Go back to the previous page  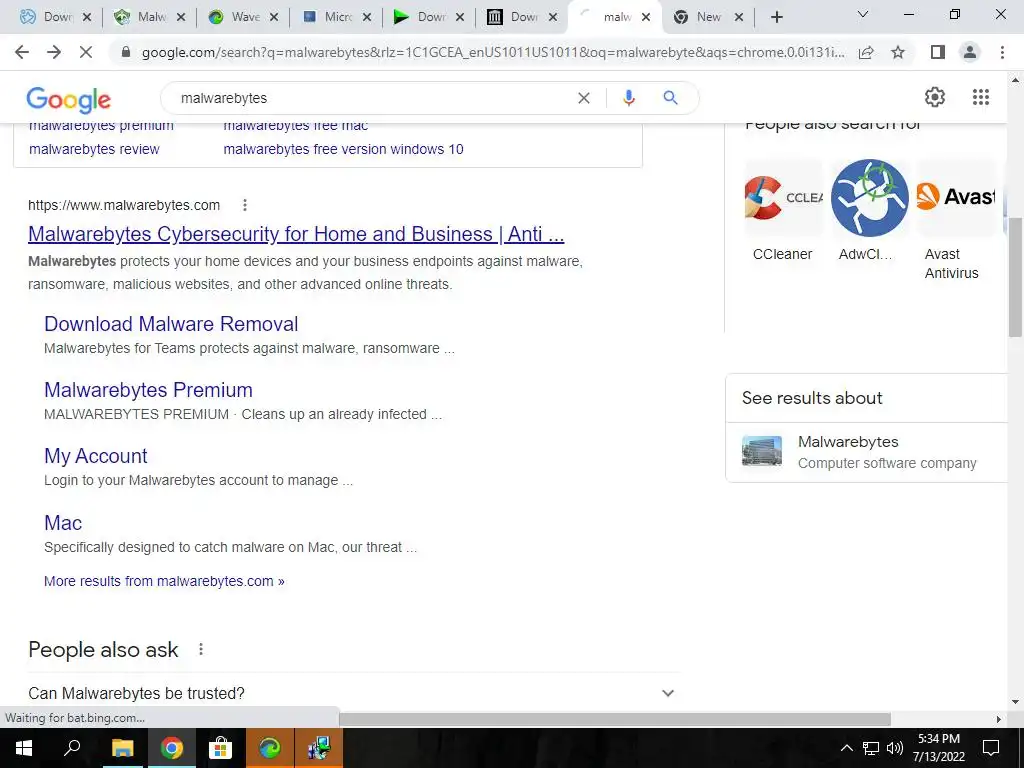(x=22, y=52)
